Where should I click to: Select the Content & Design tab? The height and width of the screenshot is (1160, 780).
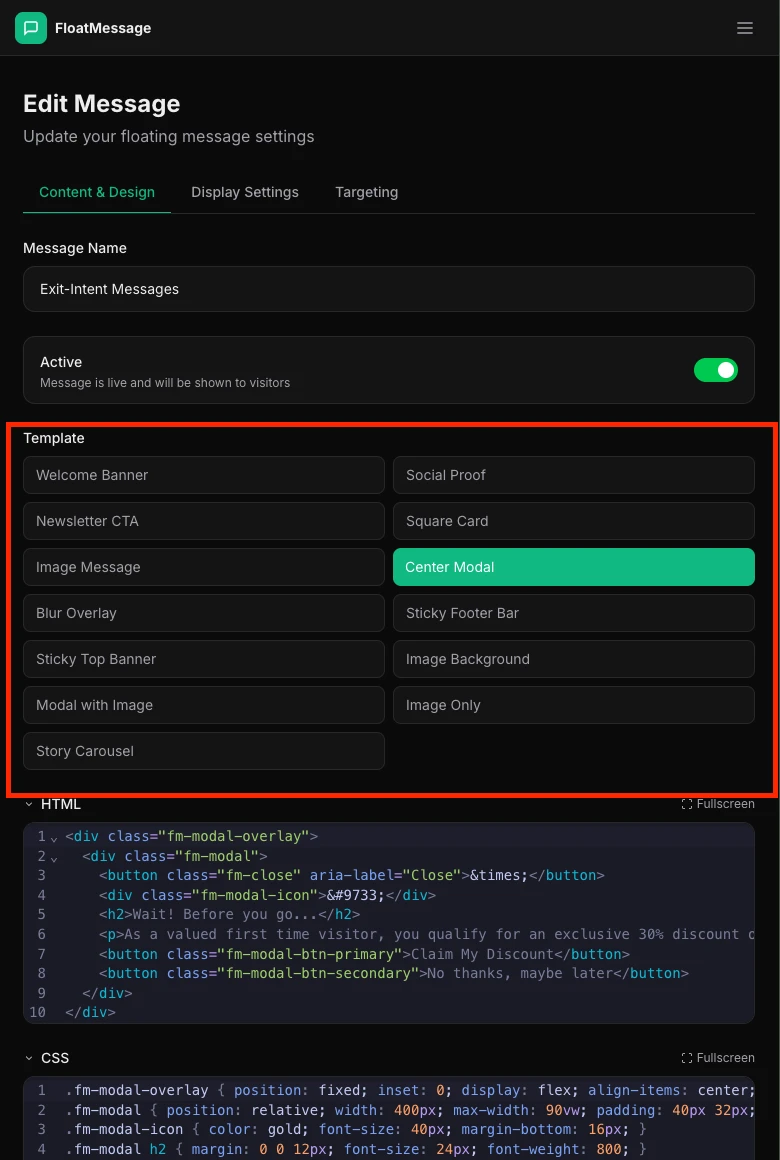97,192
